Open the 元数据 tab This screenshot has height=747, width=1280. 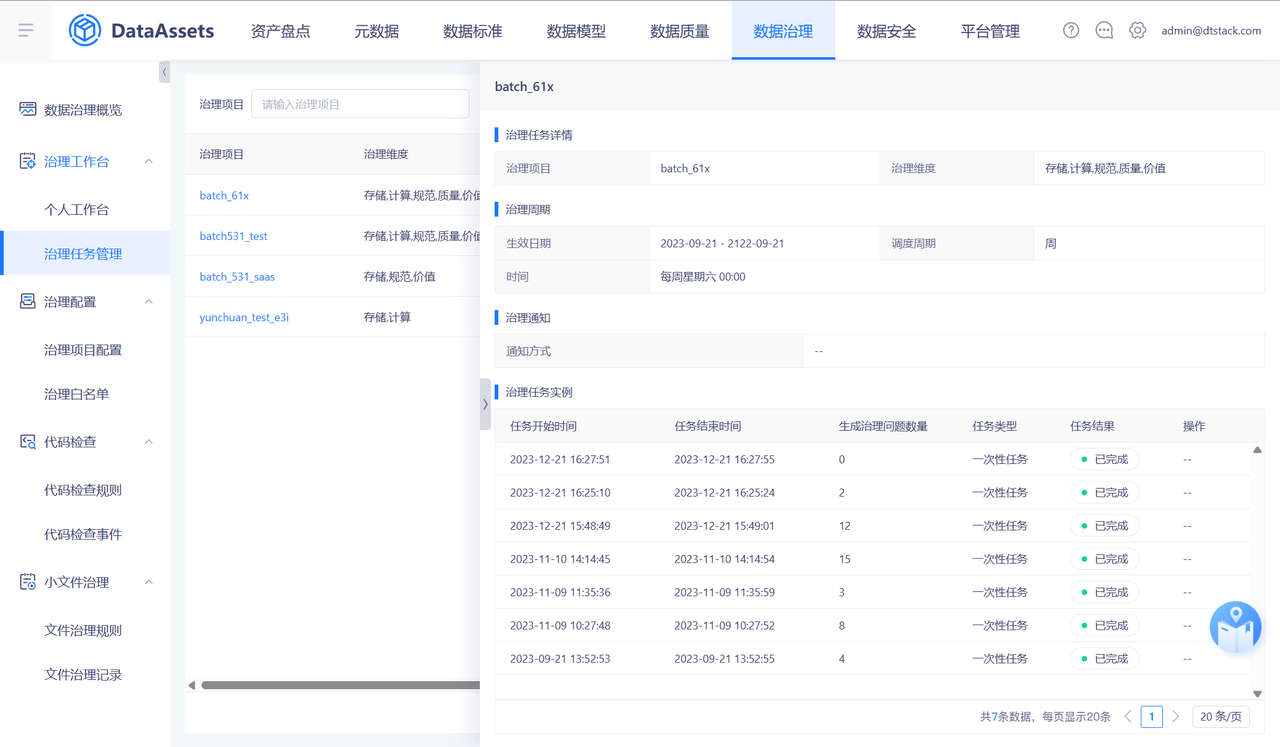pyautogui.click(x=377, y=31)
